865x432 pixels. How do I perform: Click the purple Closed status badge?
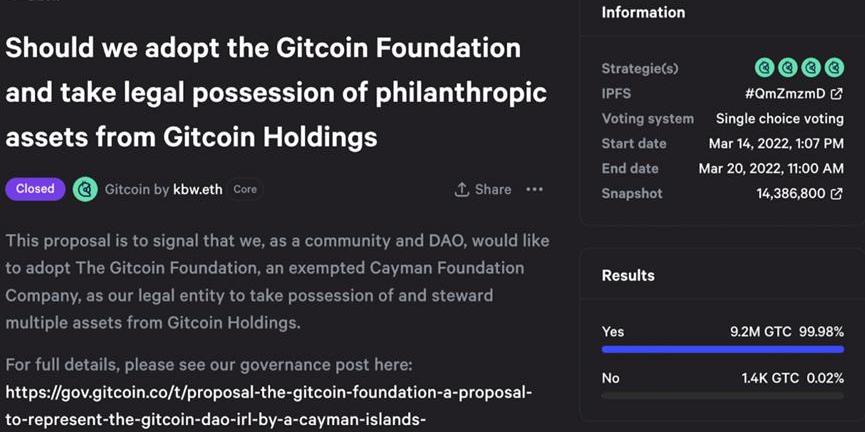point(35,189)
